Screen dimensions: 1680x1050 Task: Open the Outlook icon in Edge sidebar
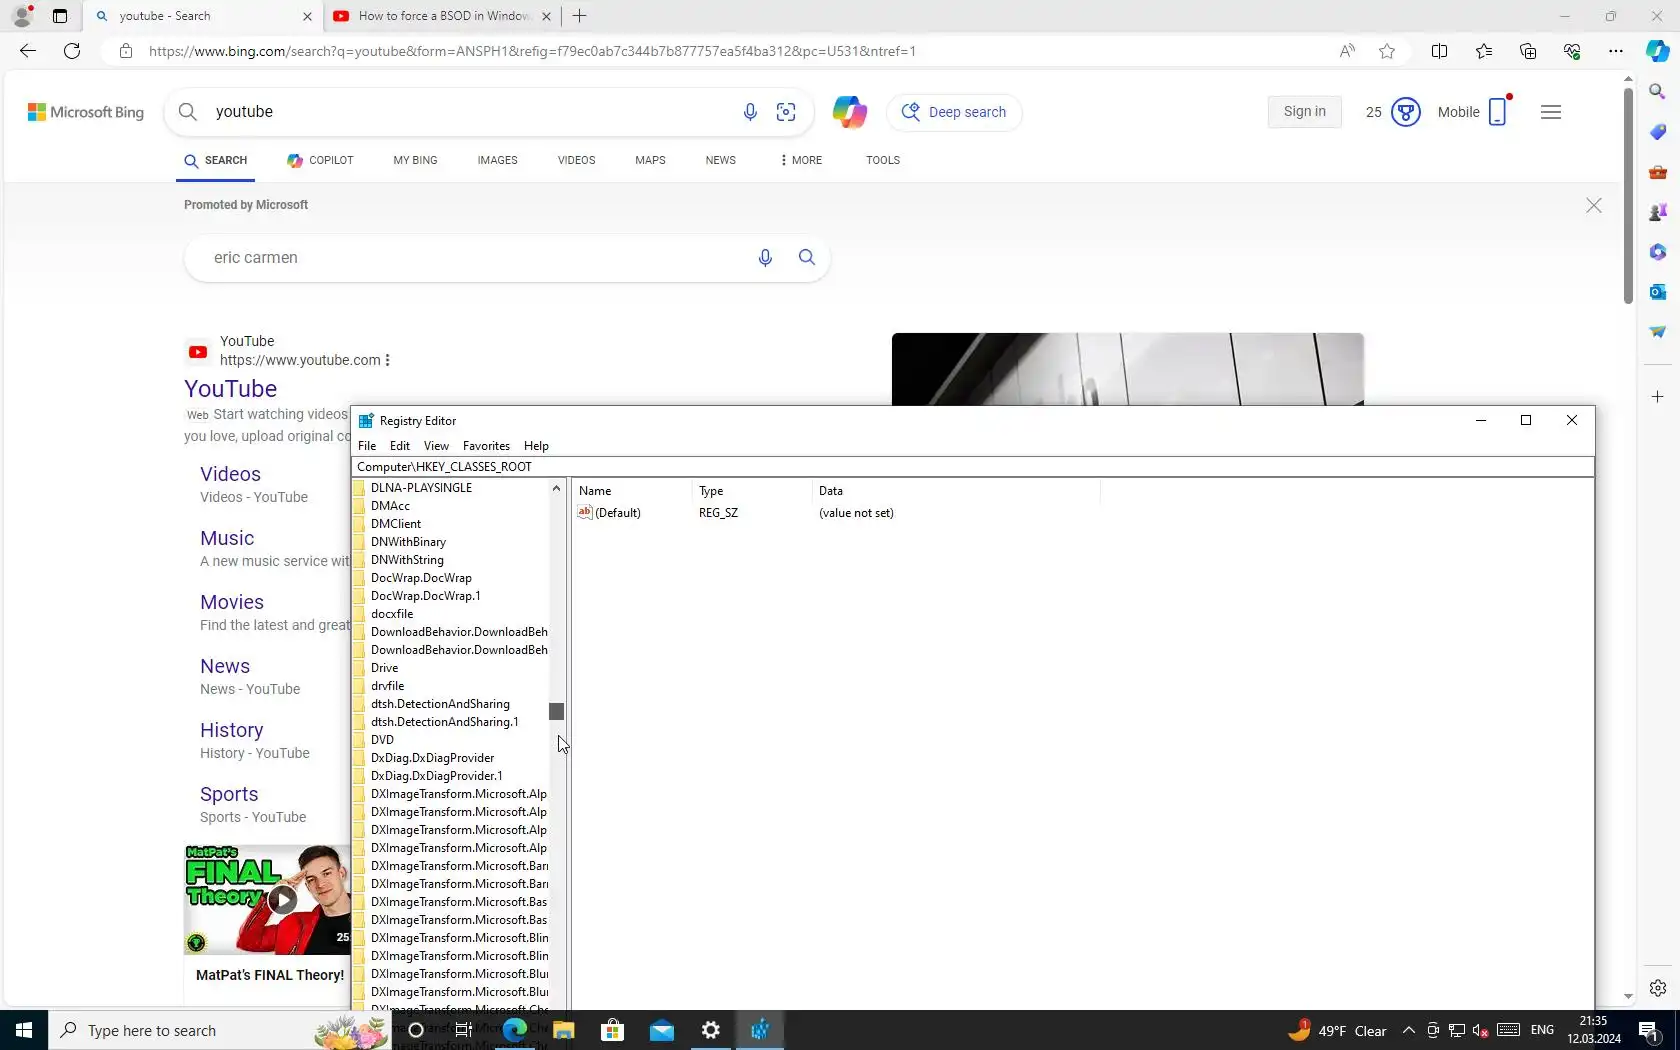1657,292
